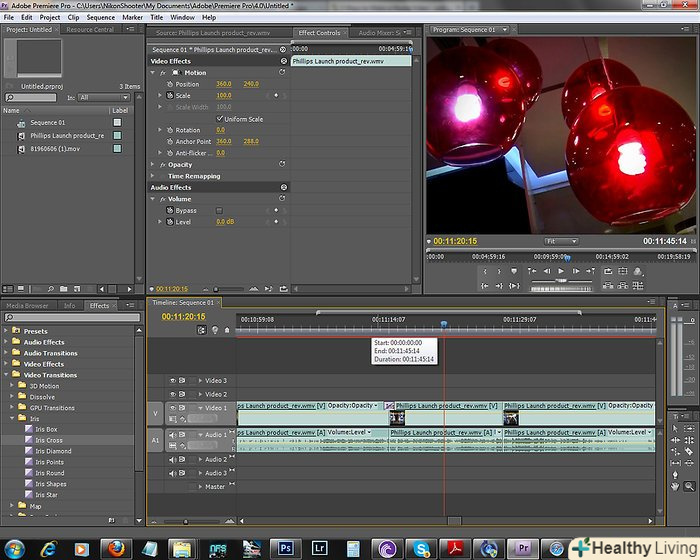The width and height of the screenshot is (700, 560).
Task: Click the Rotation stopwatch animation icon
Action: point(170,130)
